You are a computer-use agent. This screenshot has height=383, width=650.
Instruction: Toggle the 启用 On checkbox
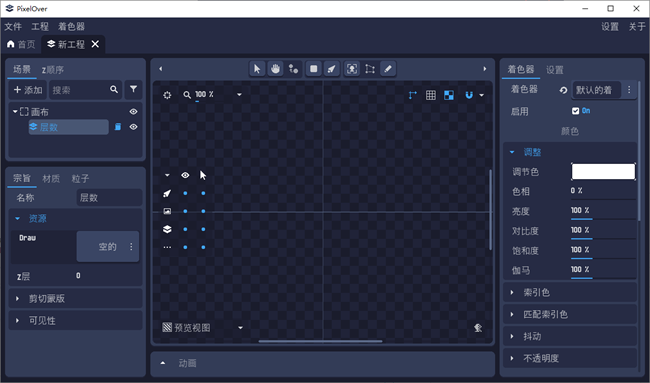point(575,111)
